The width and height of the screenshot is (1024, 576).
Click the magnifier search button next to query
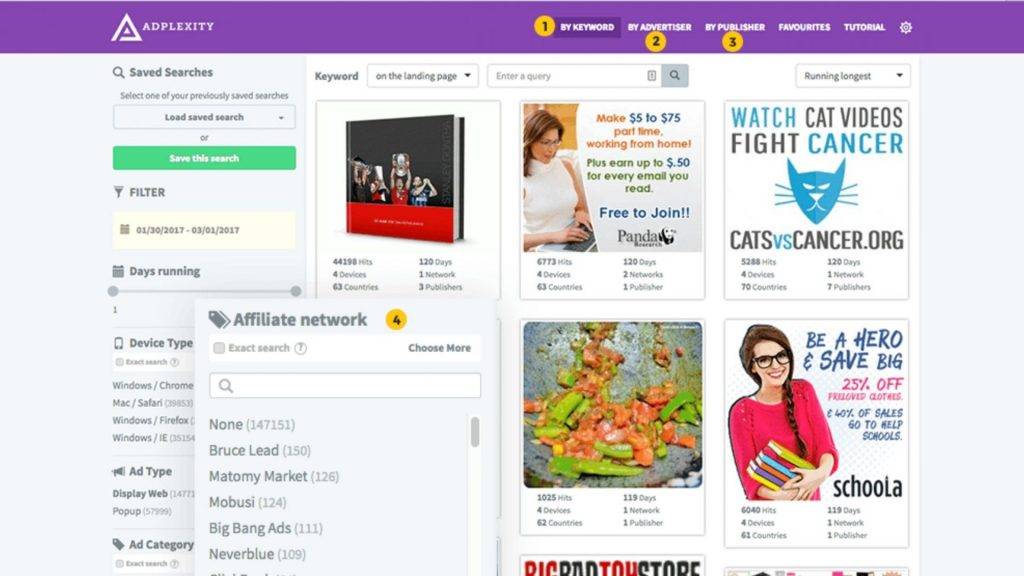coord(675,76)
